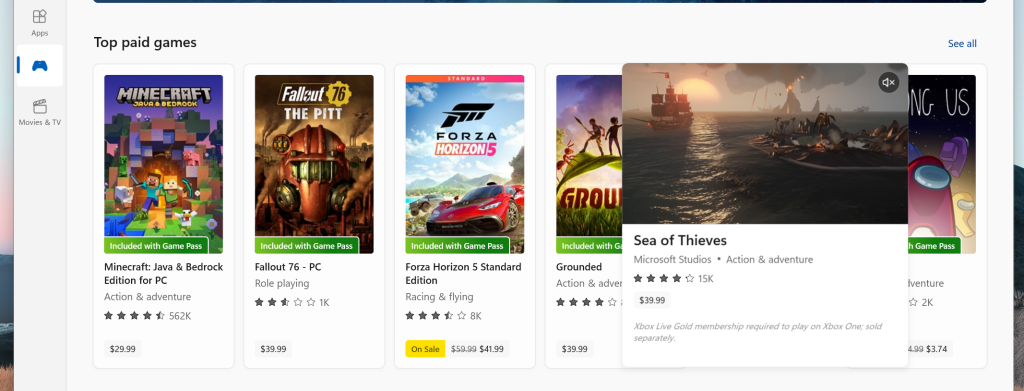Click the Sea of Thieves trailer video
This screenshot has height=391, width=1024.
(765, 144)
